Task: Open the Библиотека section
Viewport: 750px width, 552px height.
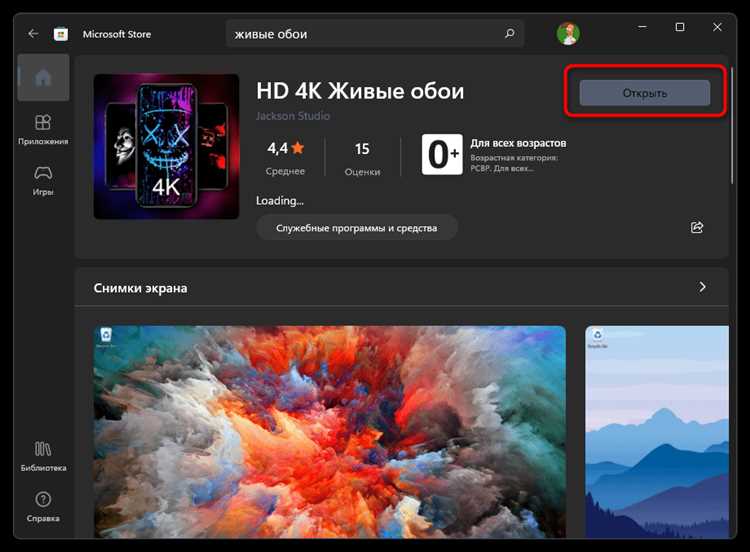Action: (43, 456)
